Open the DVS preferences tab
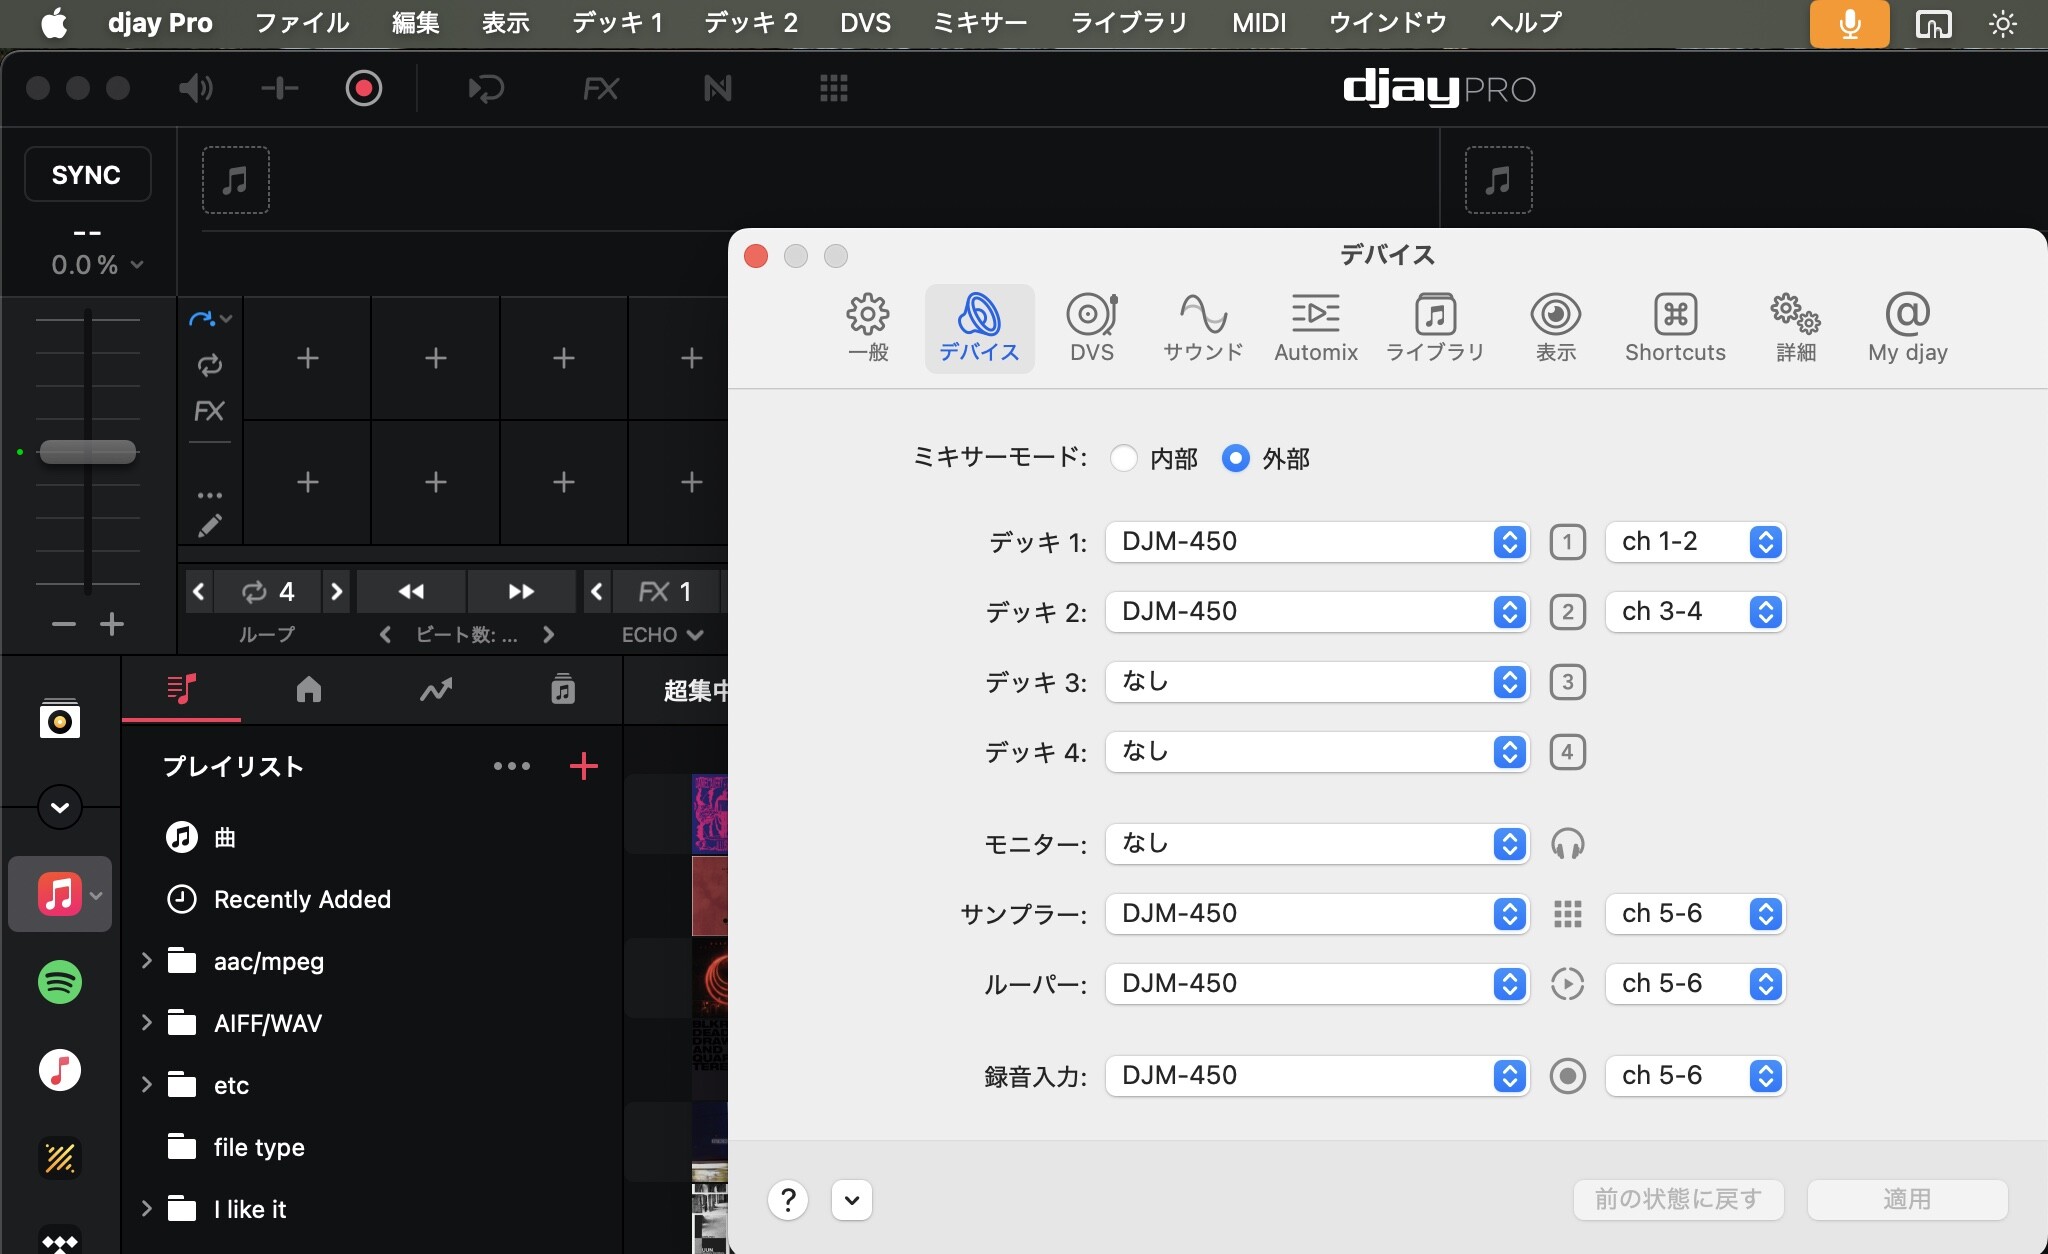This screenshot has height=1254, width=2048. pos(1091,328)
